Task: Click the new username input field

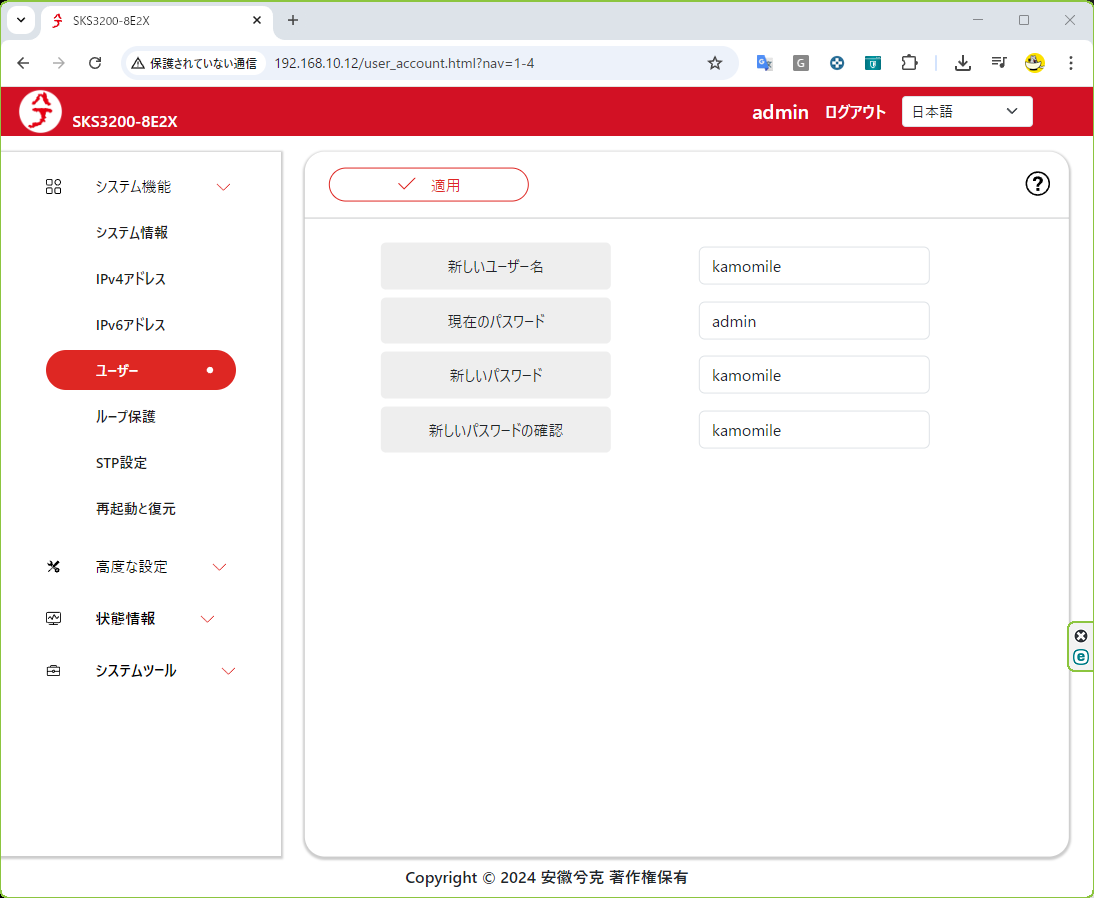Action: (x=814, y=266)
